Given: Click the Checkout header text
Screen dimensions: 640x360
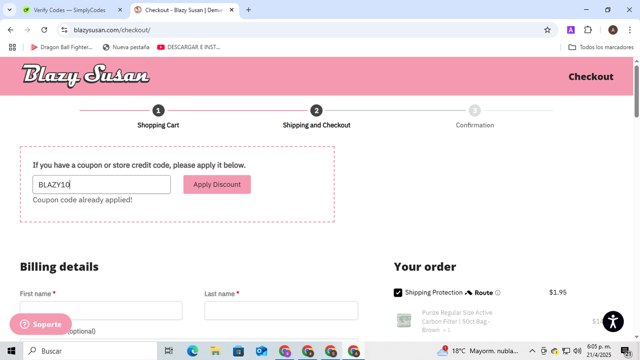Looking at the screenshot, I should (x=591, y=77).
